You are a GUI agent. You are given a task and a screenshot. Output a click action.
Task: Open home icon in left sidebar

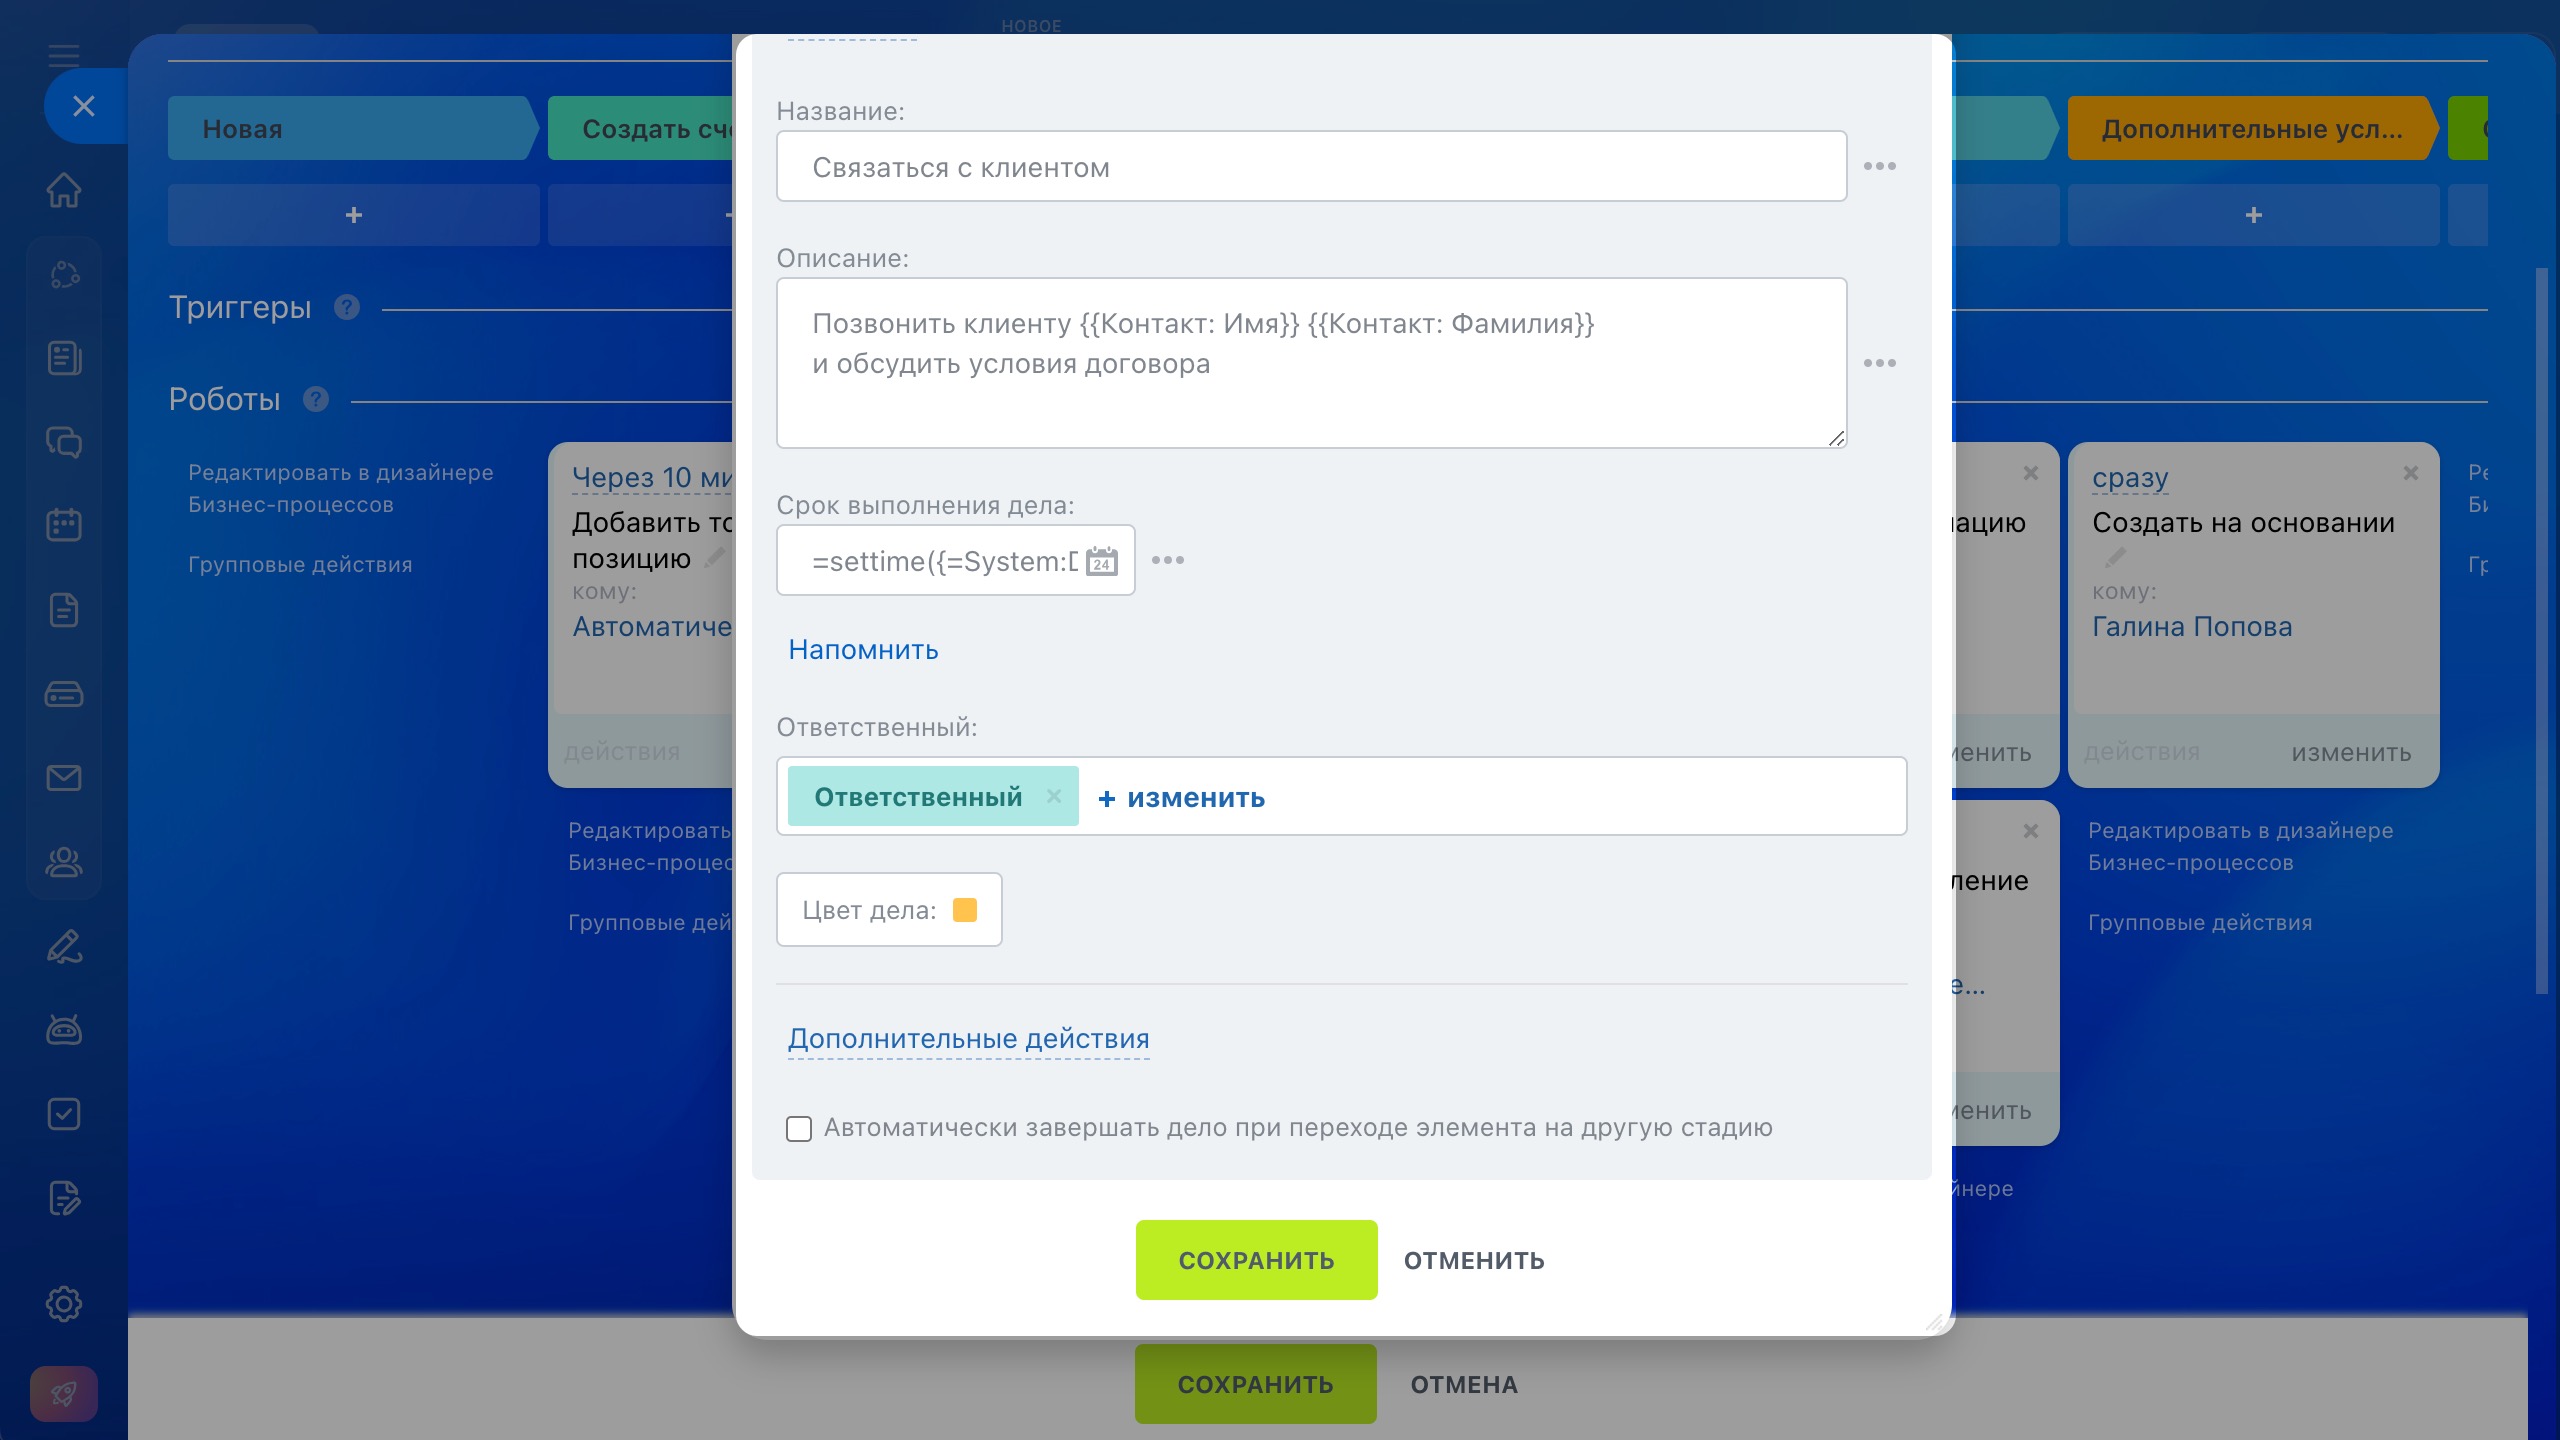[x=64, y=190]
